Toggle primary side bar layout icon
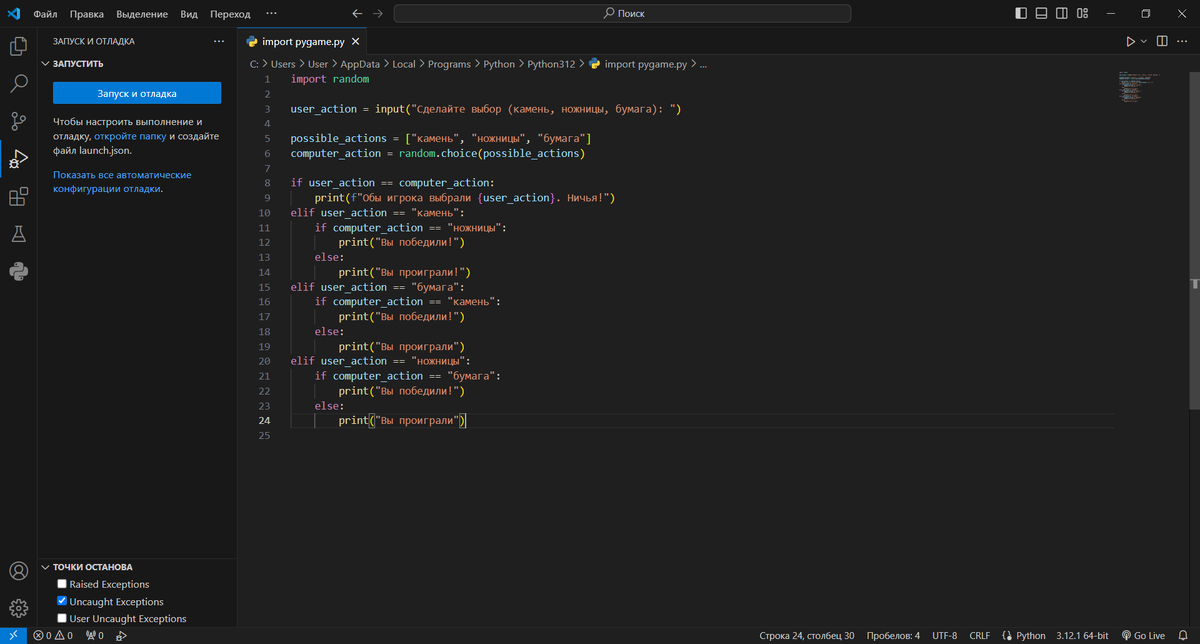The height and width of the screenshot is (644, 1200). (x=1020, y=14)
